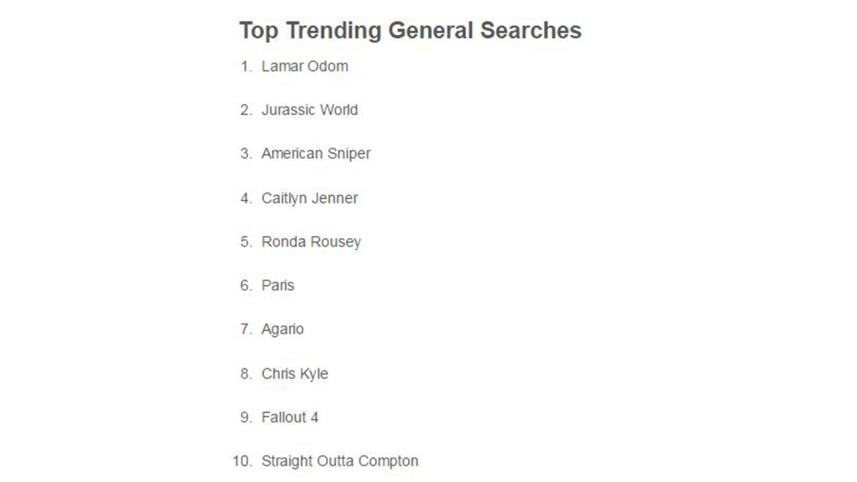Click the Lamar Odom search entry
857x482 pixels.
[304, 66]
